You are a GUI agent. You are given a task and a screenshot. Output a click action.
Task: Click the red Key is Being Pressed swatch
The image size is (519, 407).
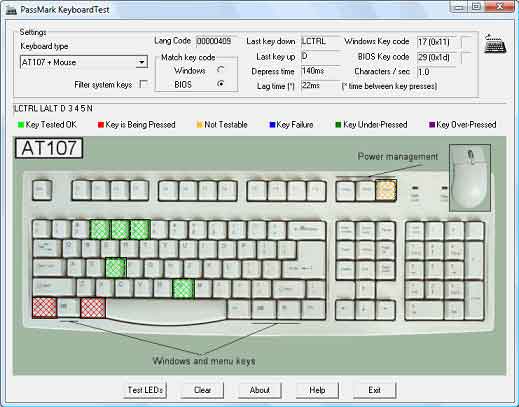101,125
